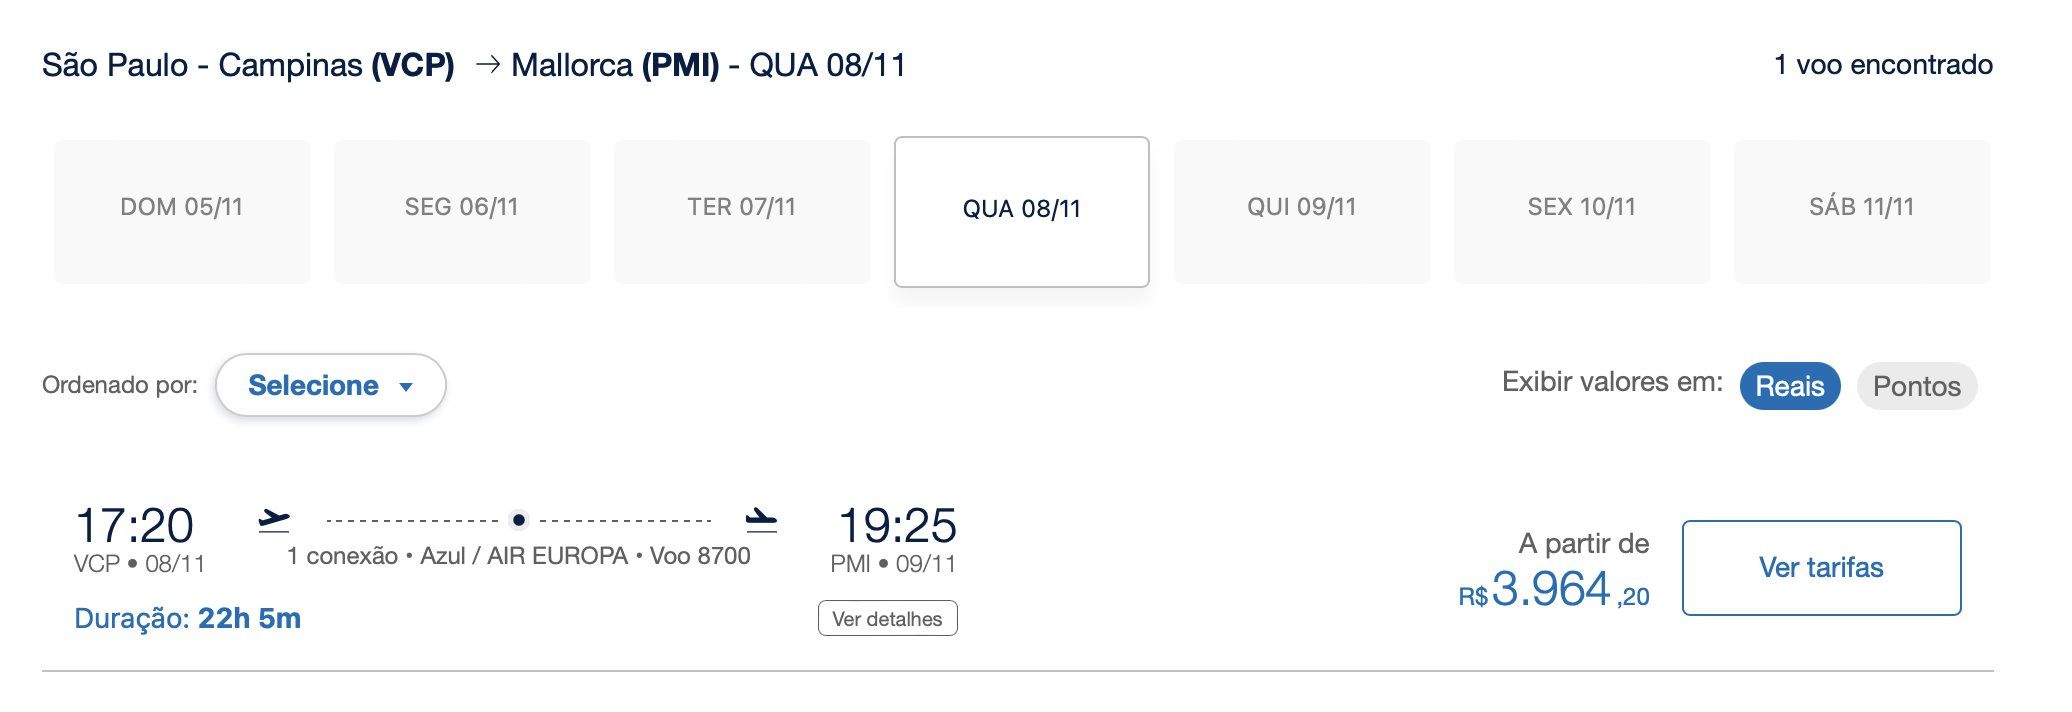Click the Selecione dropdown arrow
2072x712 pixels.
[406, 387]
